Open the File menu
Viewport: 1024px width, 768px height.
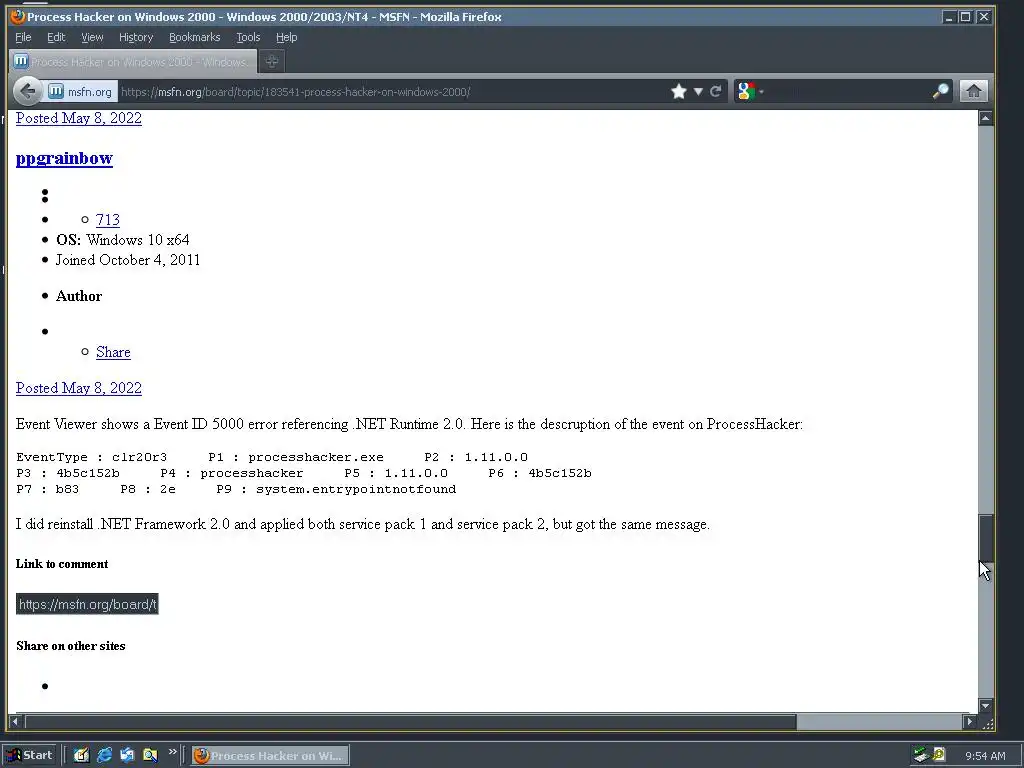[23, 37]
